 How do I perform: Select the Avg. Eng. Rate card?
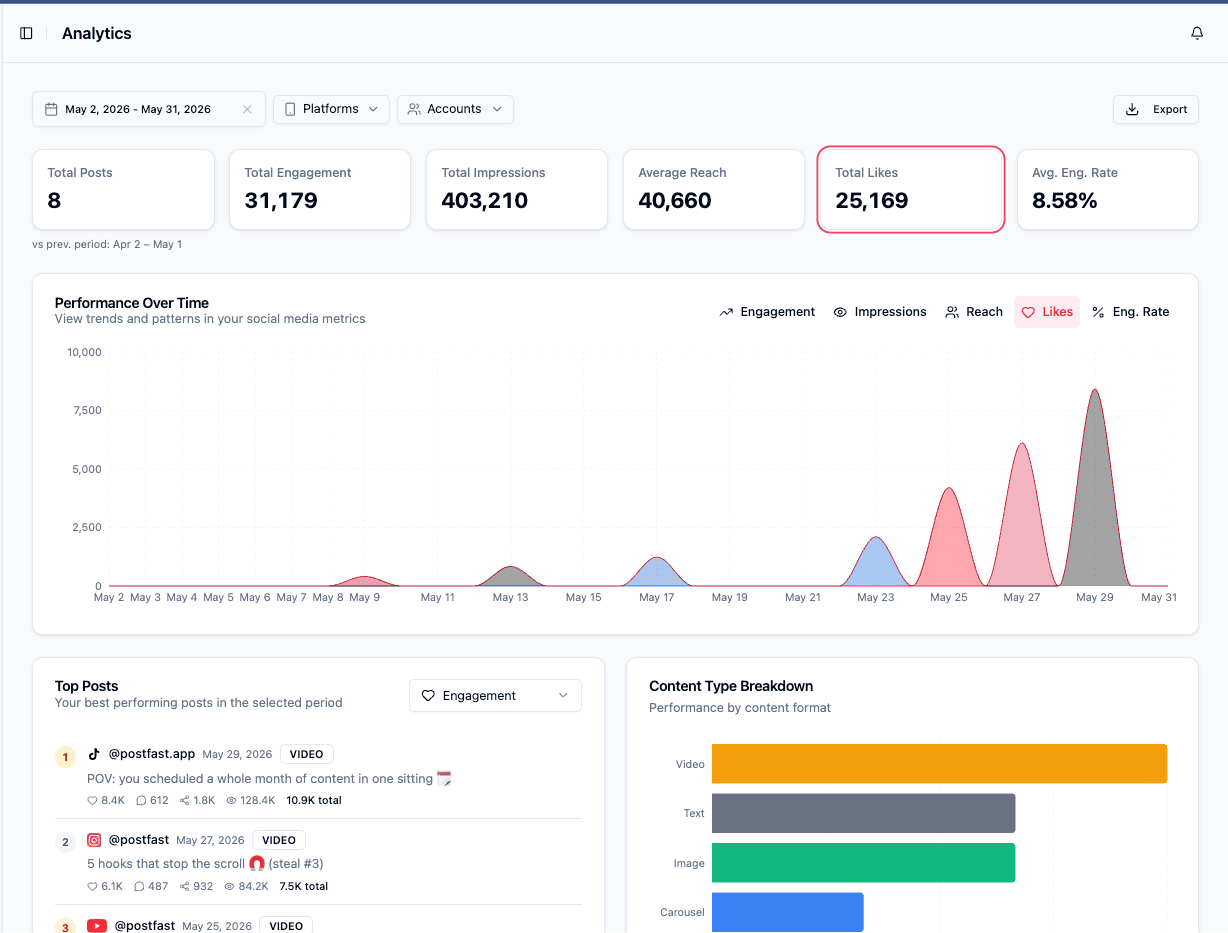pyautogui.click(x=1108, y=189)
